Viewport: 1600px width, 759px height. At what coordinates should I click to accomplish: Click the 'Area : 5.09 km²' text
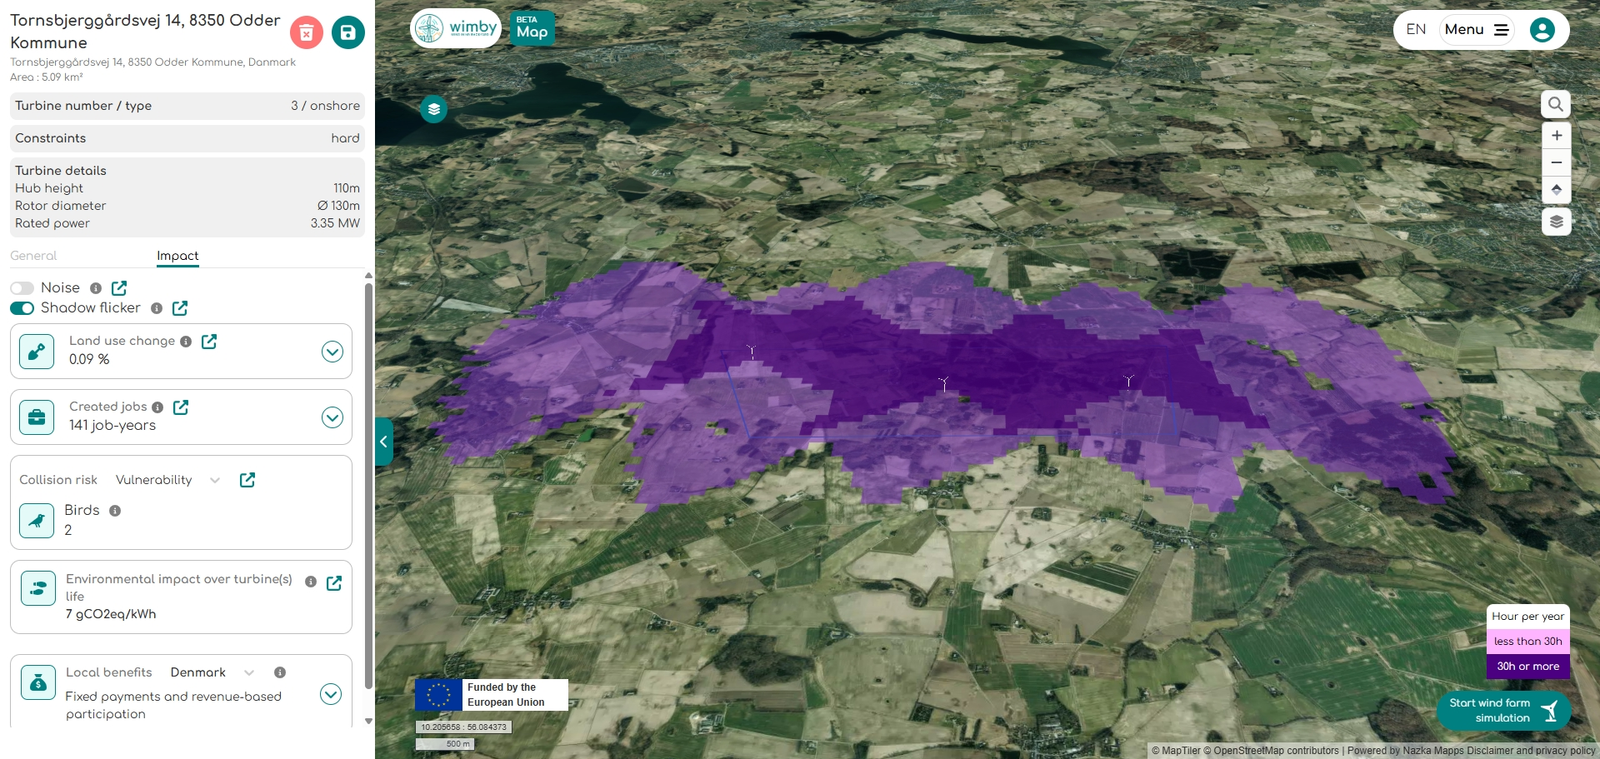46,77
